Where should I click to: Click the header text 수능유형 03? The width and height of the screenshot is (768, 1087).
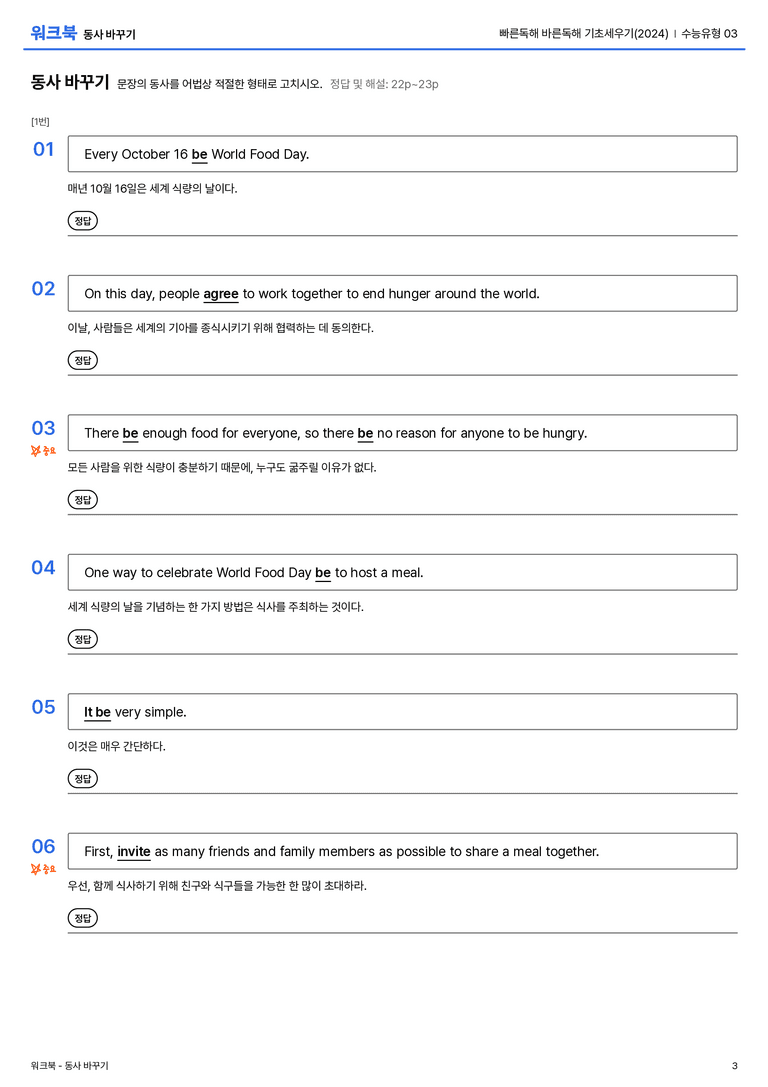(x=709, y=33)
